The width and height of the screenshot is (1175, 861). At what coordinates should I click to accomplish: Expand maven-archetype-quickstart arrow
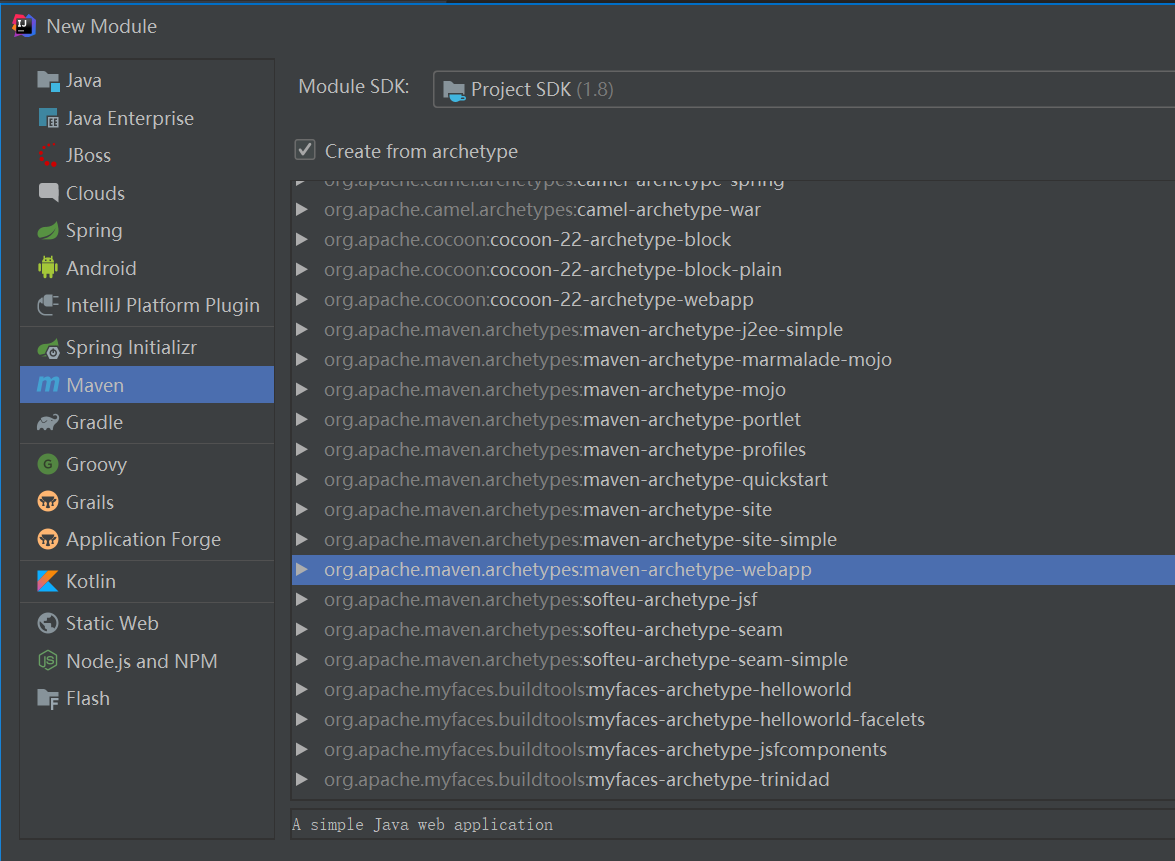pyautogui.click(x=302, y=480)
